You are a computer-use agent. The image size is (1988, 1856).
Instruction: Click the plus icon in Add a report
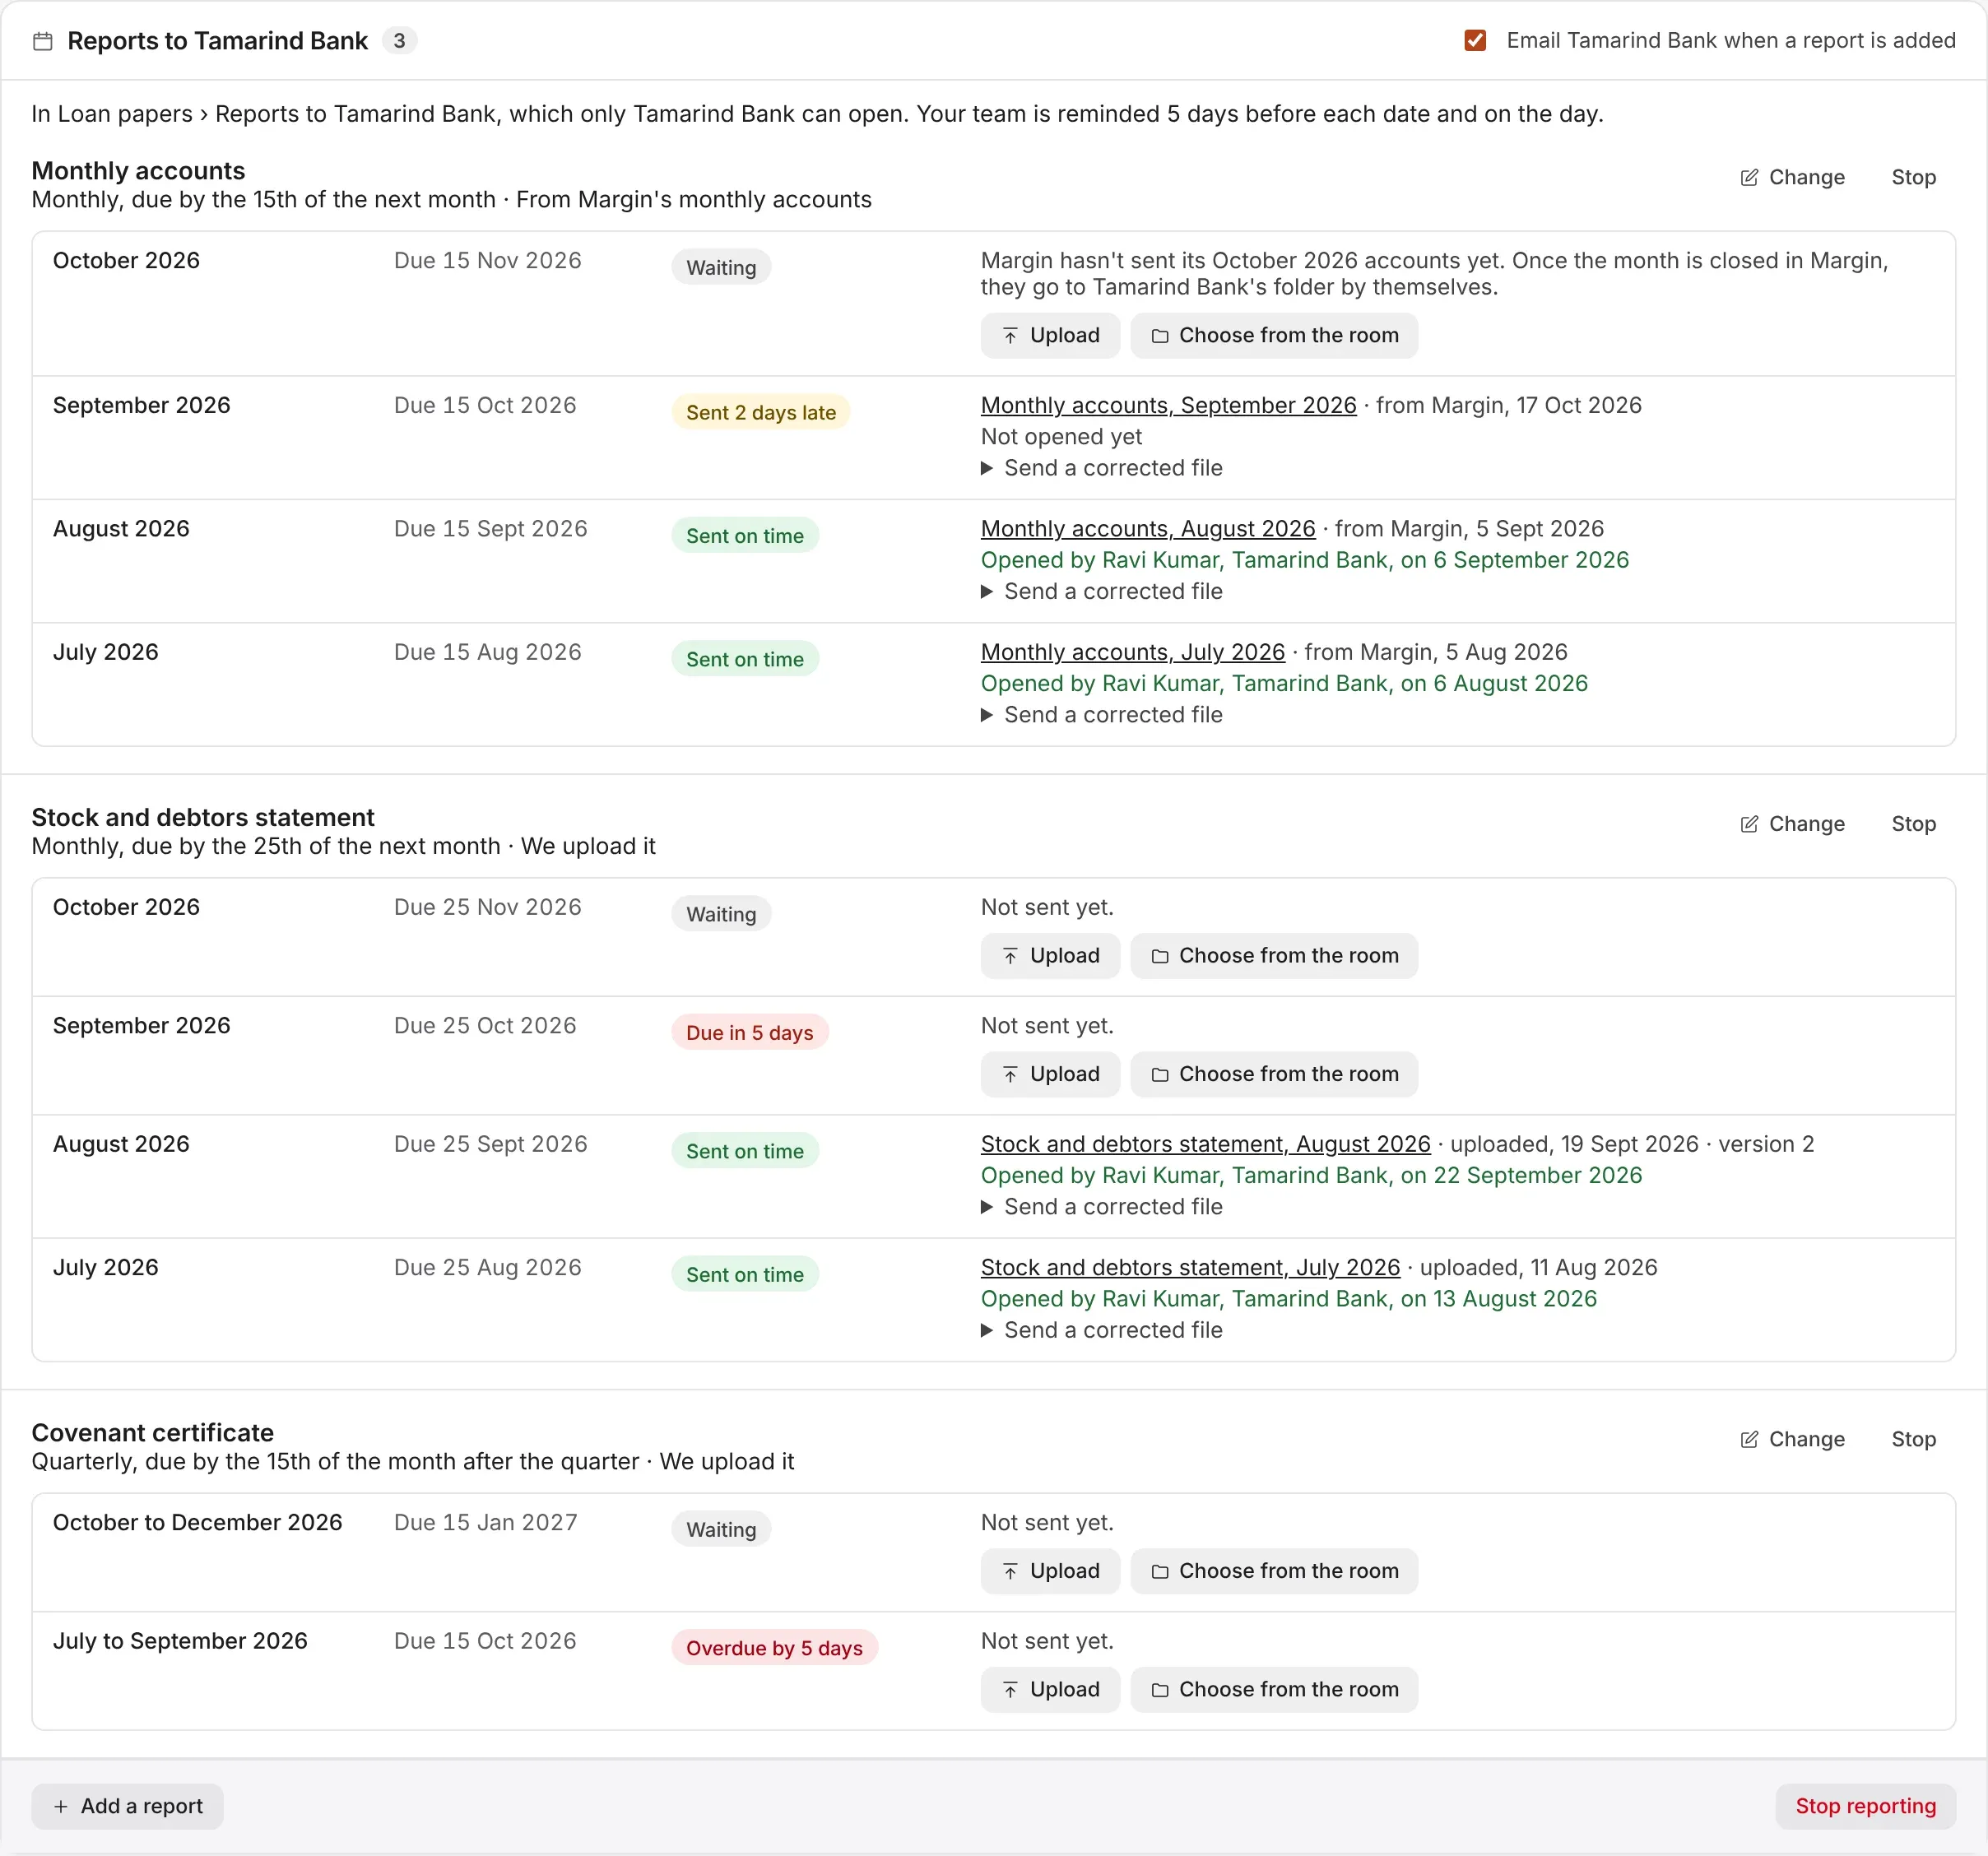tap(61, 1807)
